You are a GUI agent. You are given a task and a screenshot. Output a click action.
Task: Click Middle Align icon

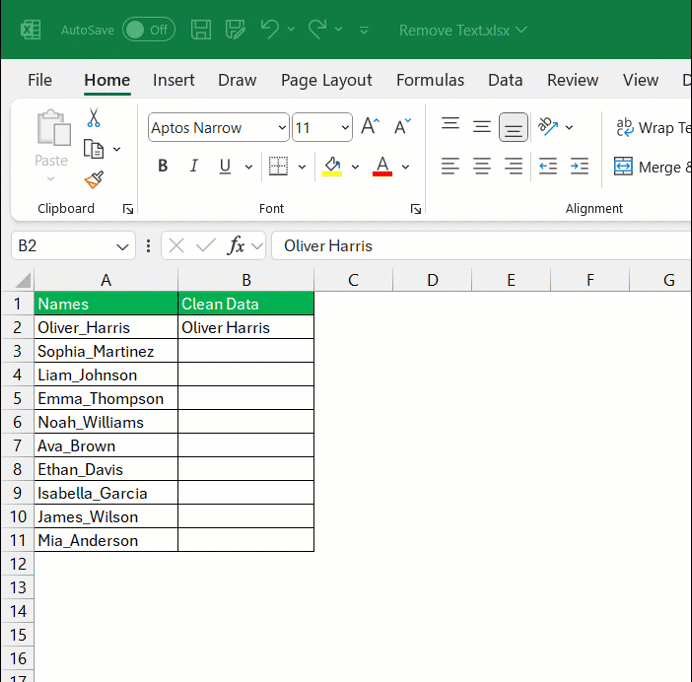coord(481,127)
